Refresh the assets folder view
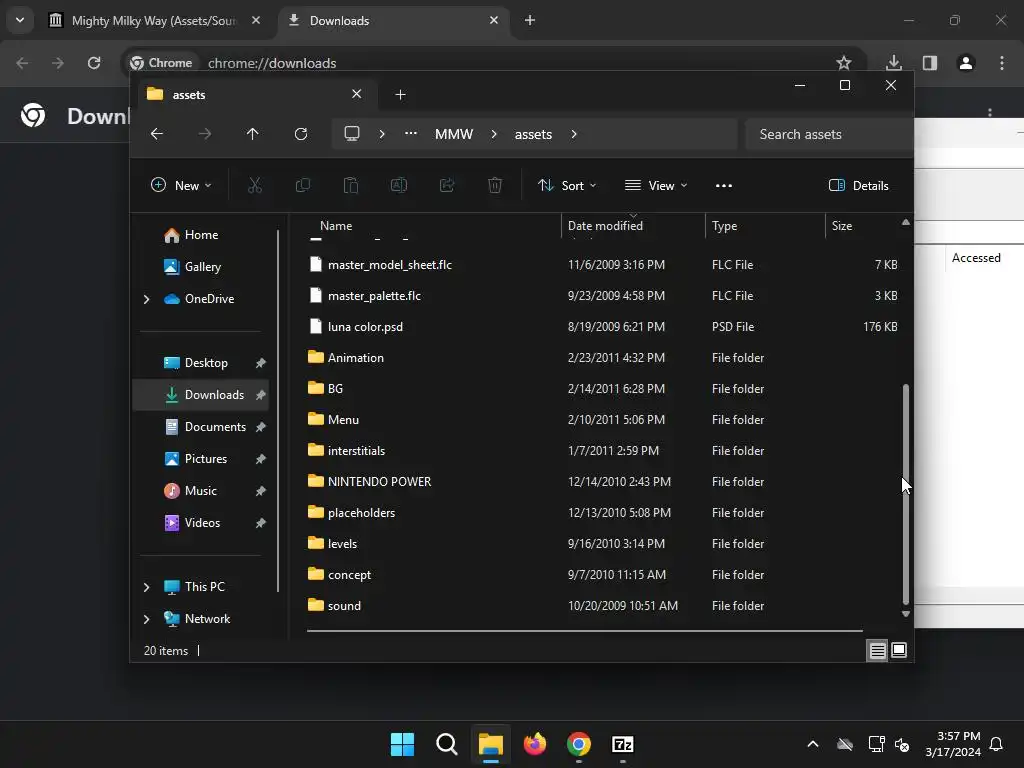The width and height of the screenshot is (1024, 768). click(300, 134)
